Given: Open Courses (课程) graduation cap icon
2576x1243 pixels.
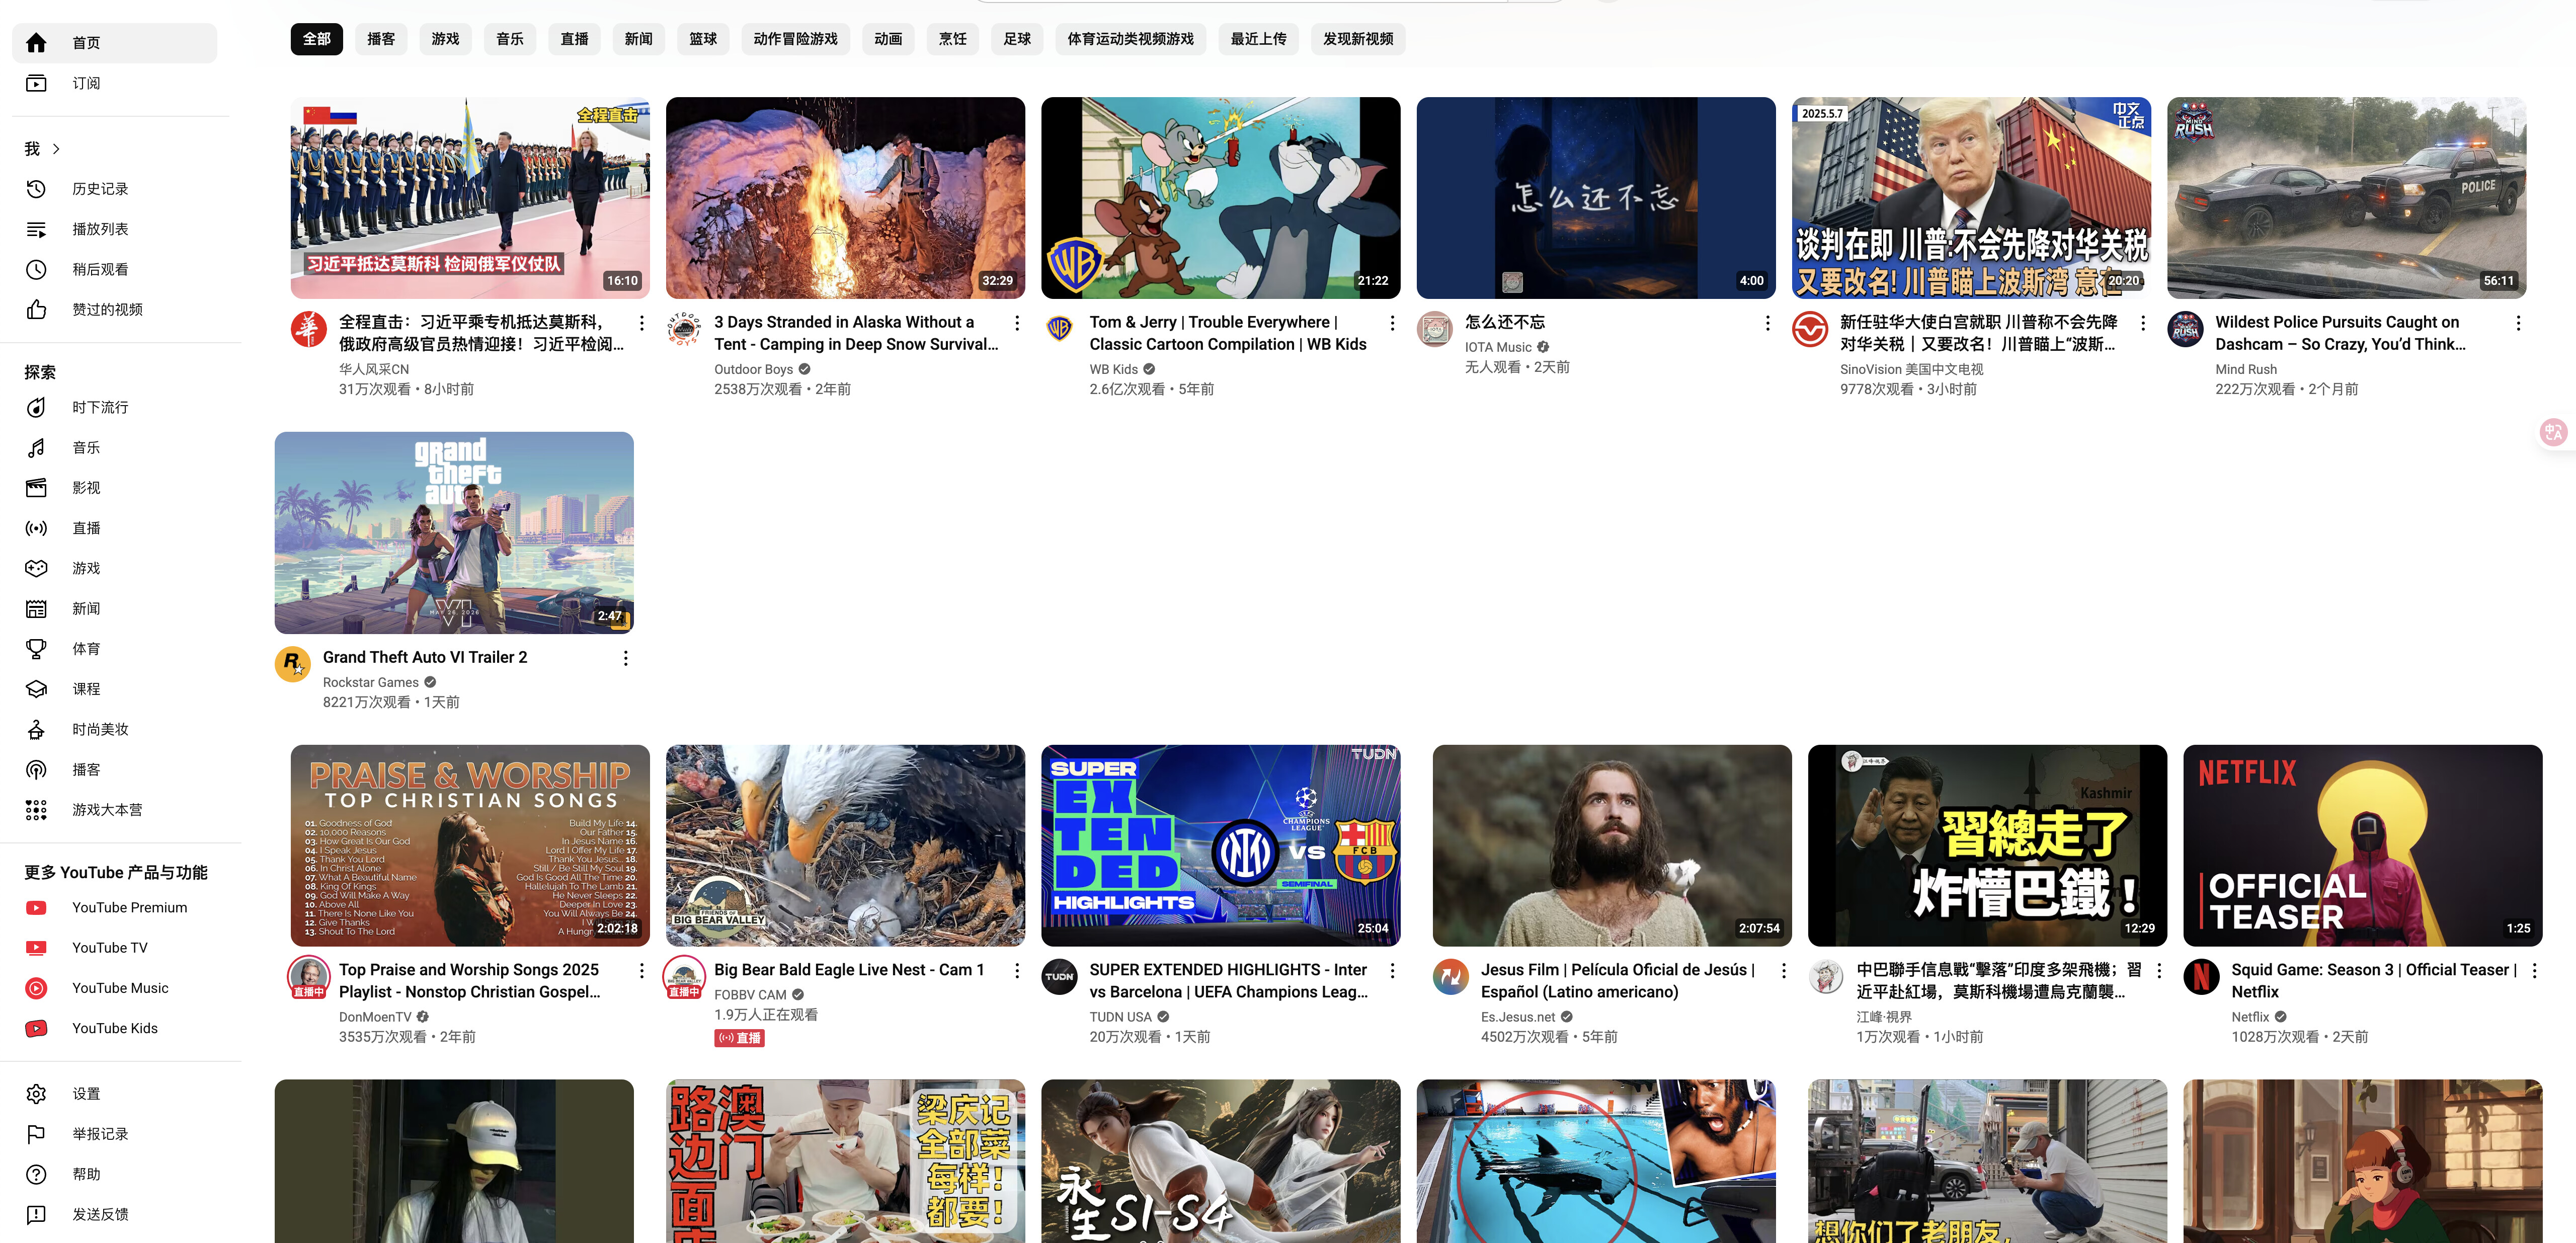Looking at the screenshot, I should 36,689.
